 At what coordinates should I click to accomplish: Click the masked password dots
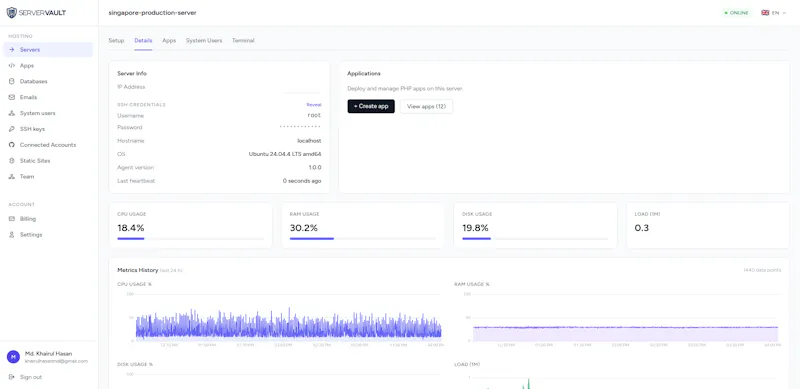(300, 127)
